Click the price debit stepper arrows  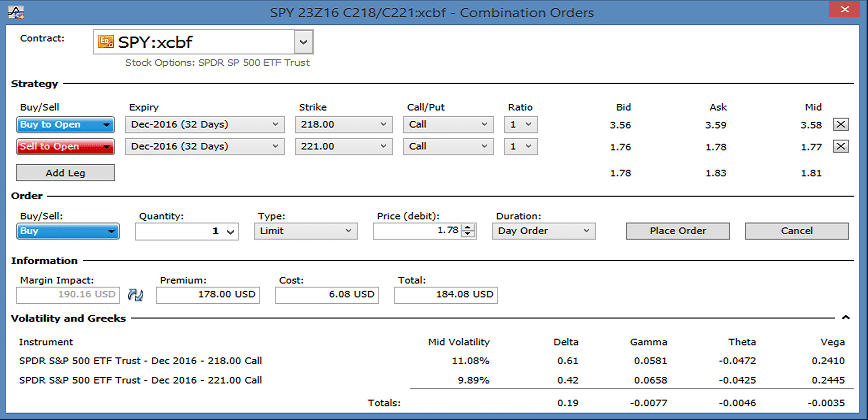[x=469, y=231]
